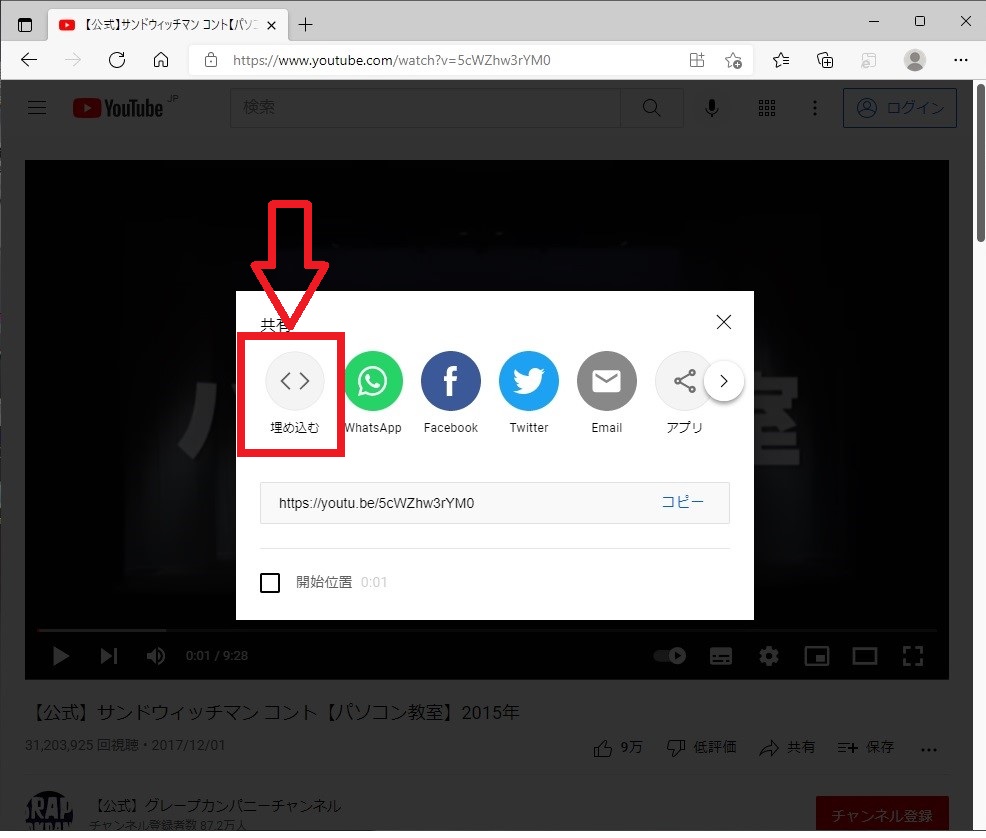Skip to next video
Image resolution: width=986 pixels, height=838 pixels.
109,656
